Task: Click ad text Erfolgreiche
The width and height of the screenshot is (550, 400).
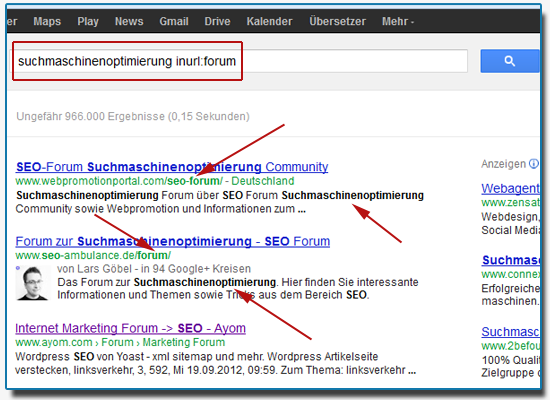Action: [510, 288]
